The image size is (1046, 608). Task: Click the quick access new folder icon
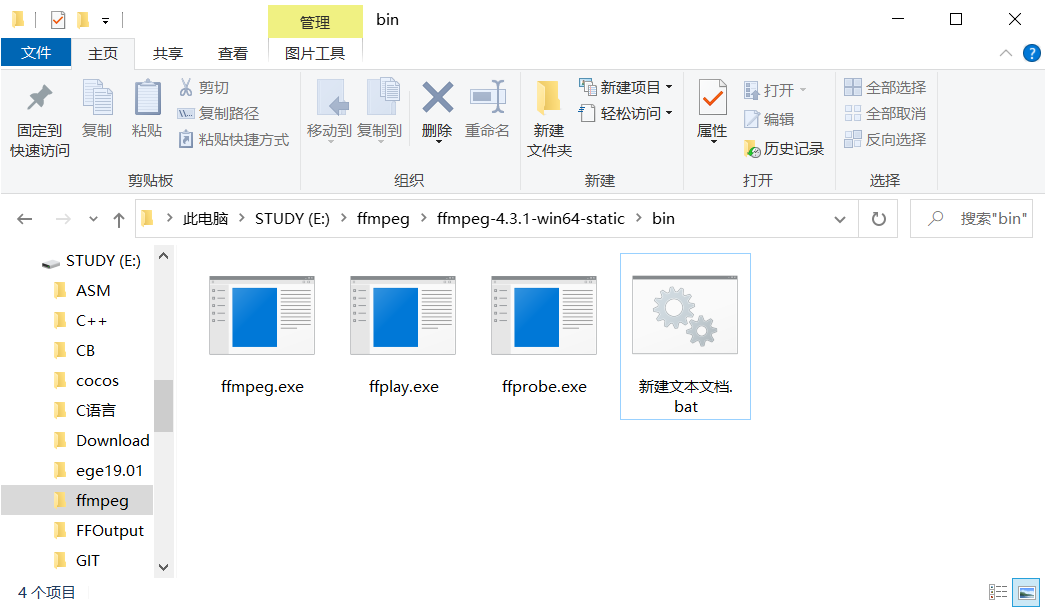[x=83, y=20]
